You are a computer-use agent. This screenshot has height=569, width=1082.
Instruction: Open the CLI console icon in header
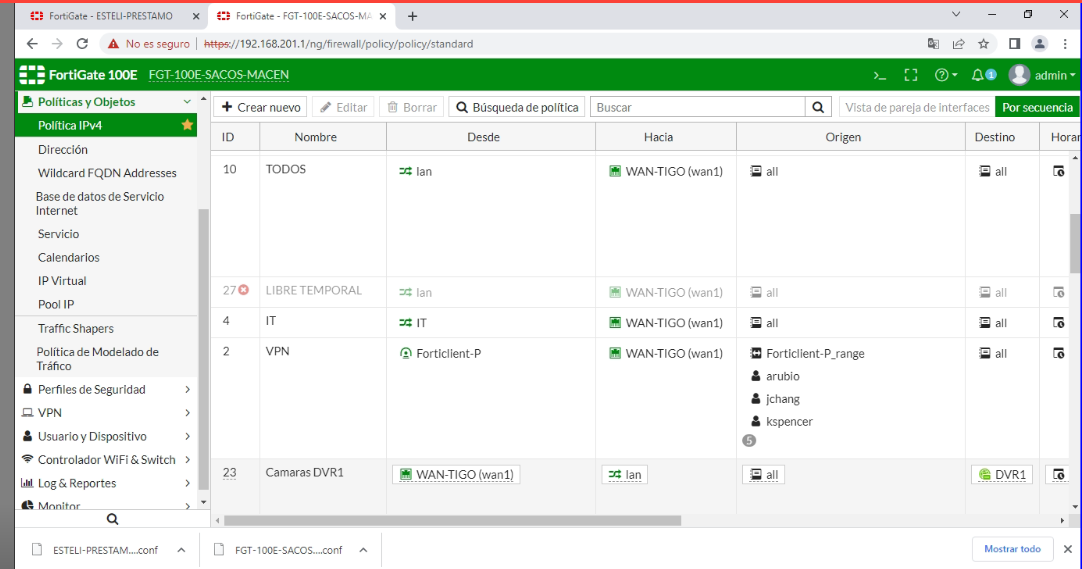coord(880,76)
